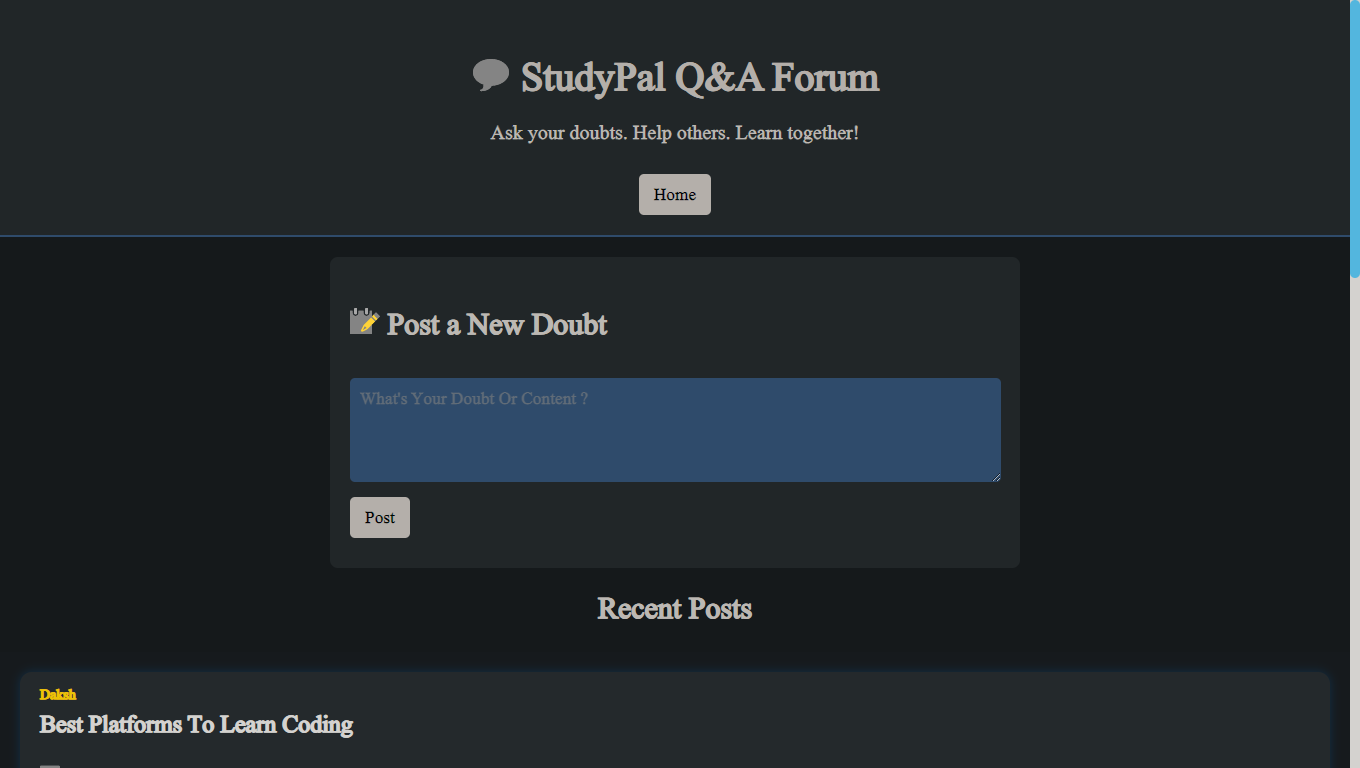This screenshot has height=768, width=1360.
Task: Click the memo pencil icon beside Post a New Doubt
Action: click(x=364, y=321)
